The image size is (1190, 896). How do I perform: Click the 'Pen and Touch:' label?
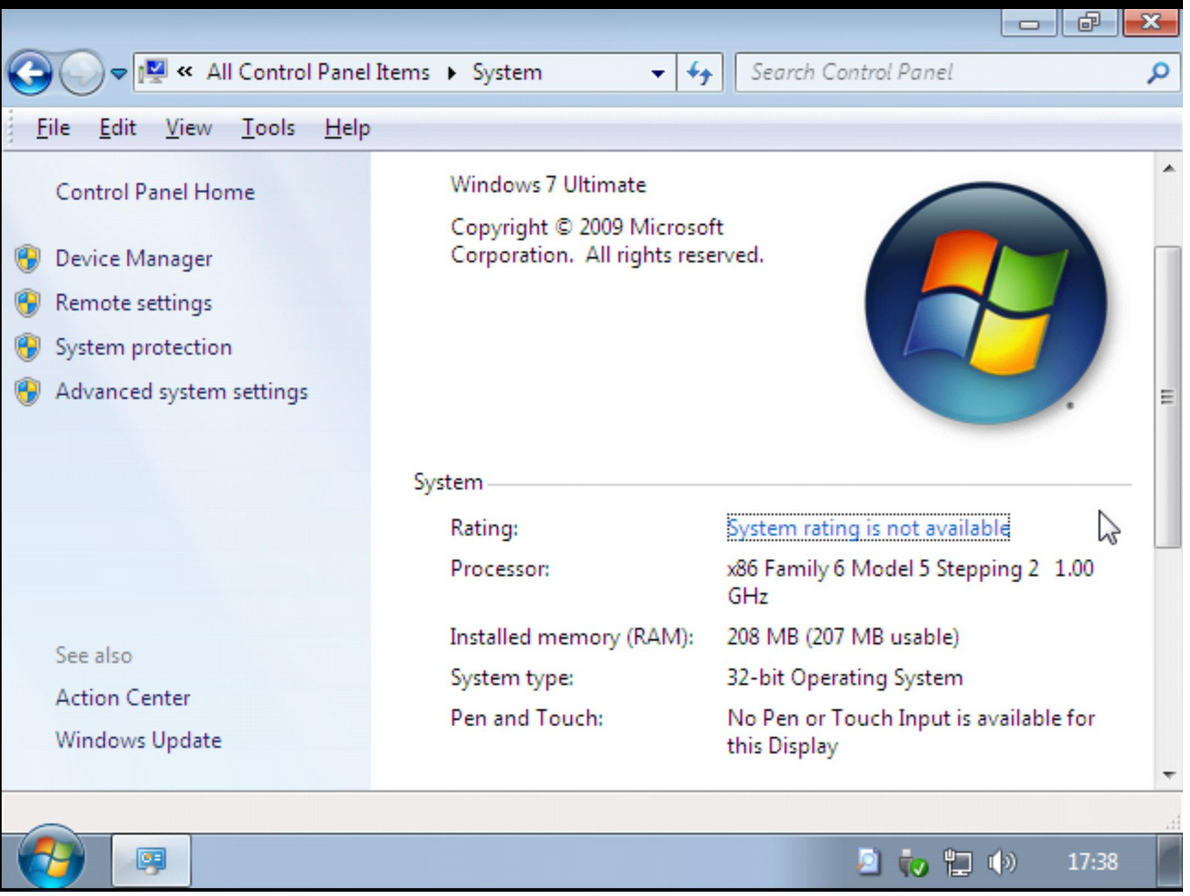[x=526, y=718]
